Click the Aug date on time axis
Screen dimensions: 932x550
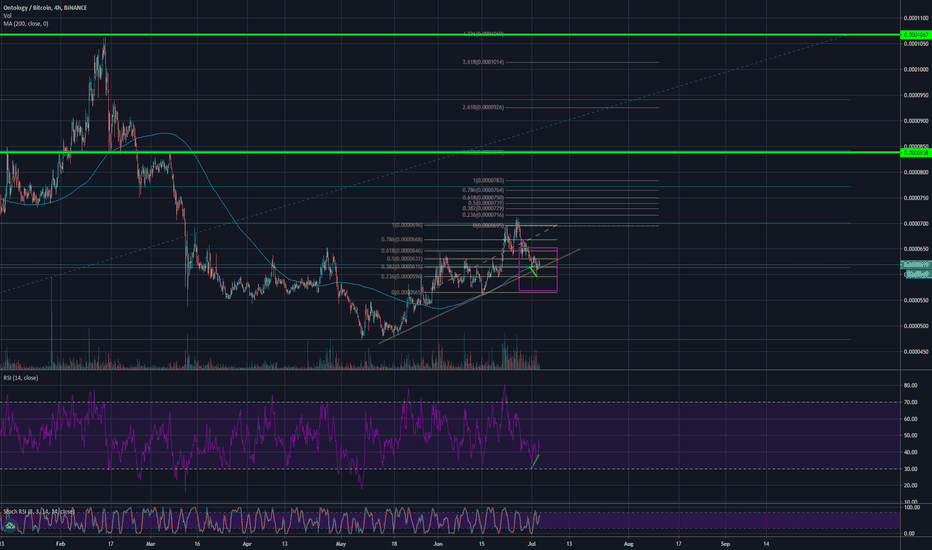[x=629, y=543]
